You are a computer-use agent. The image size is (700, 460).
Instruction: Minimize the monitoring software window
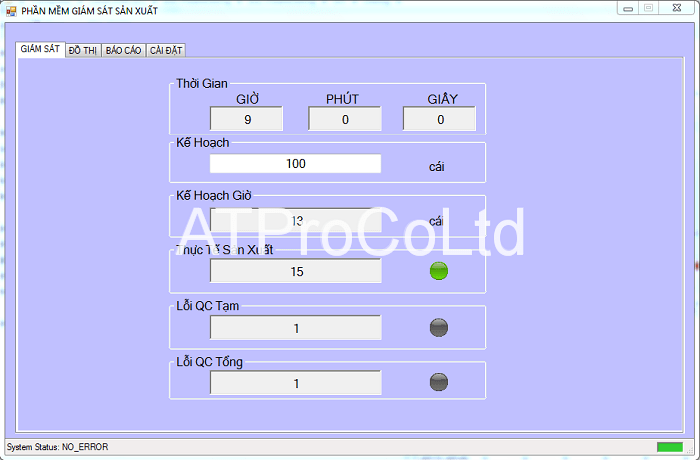click(627, 8)
